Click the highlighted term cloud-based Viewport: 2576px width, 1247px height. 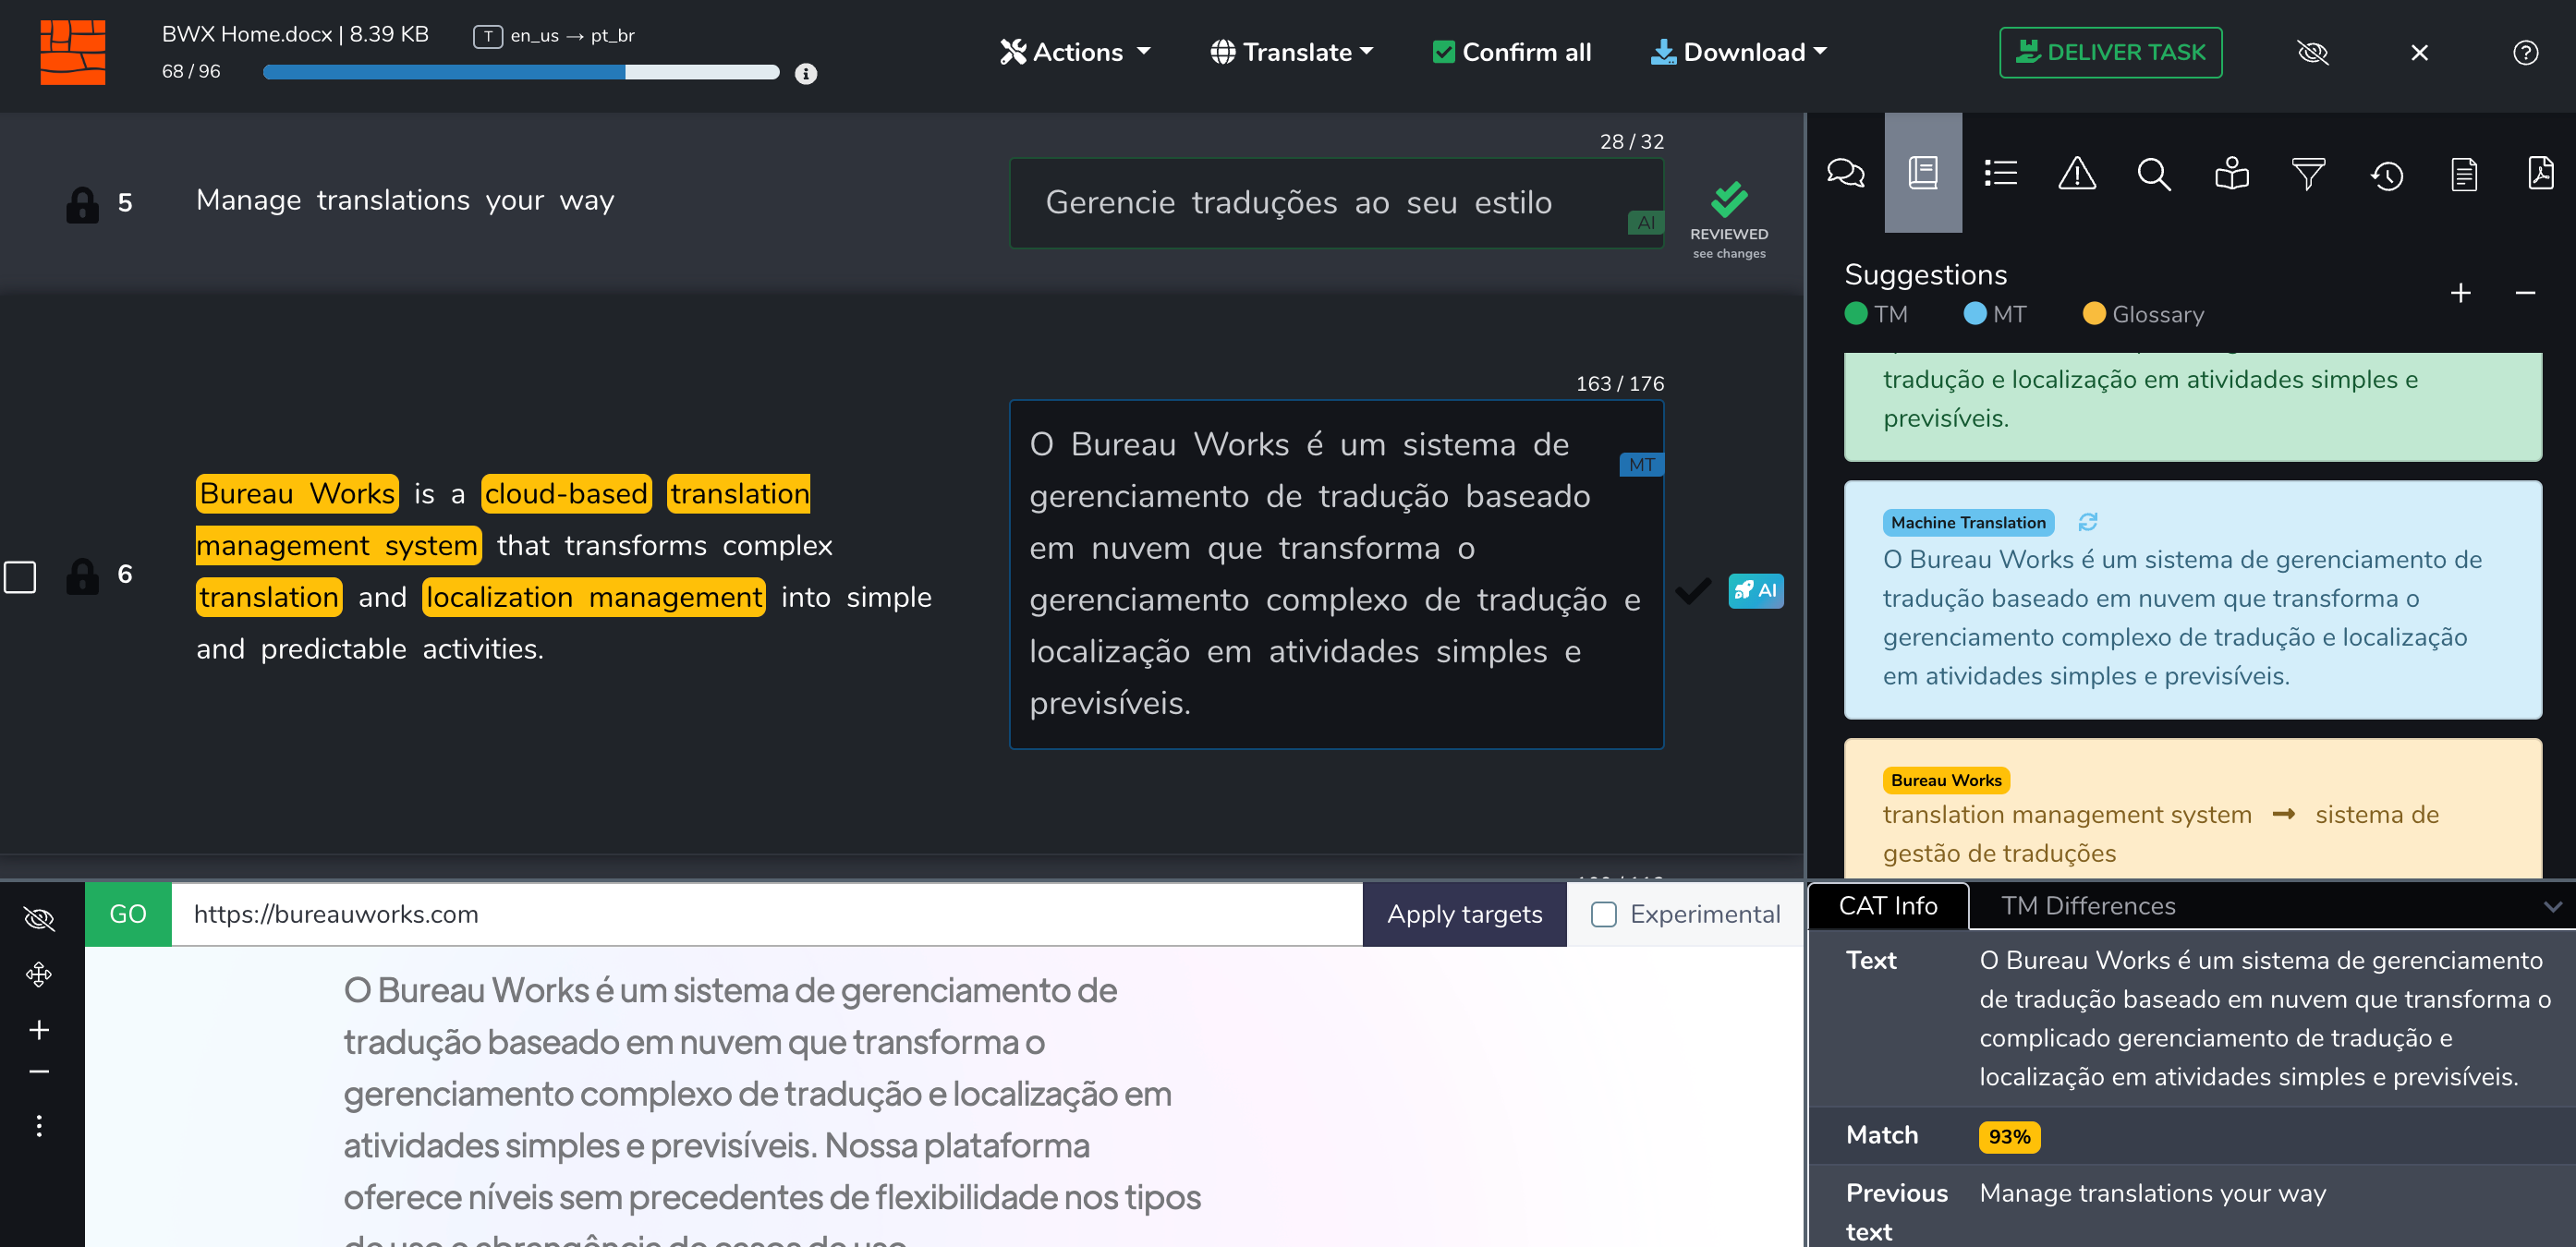566,493
